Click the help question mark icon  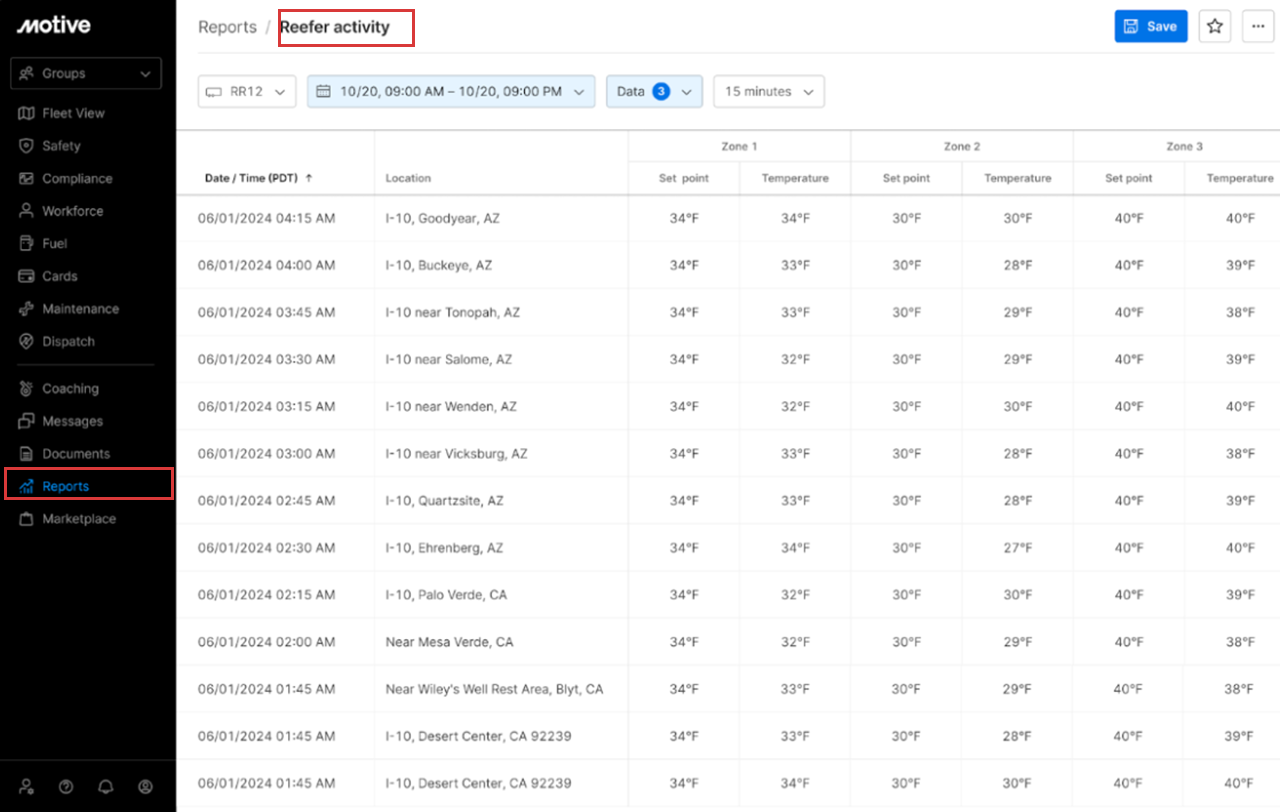(x=66, y=786)
